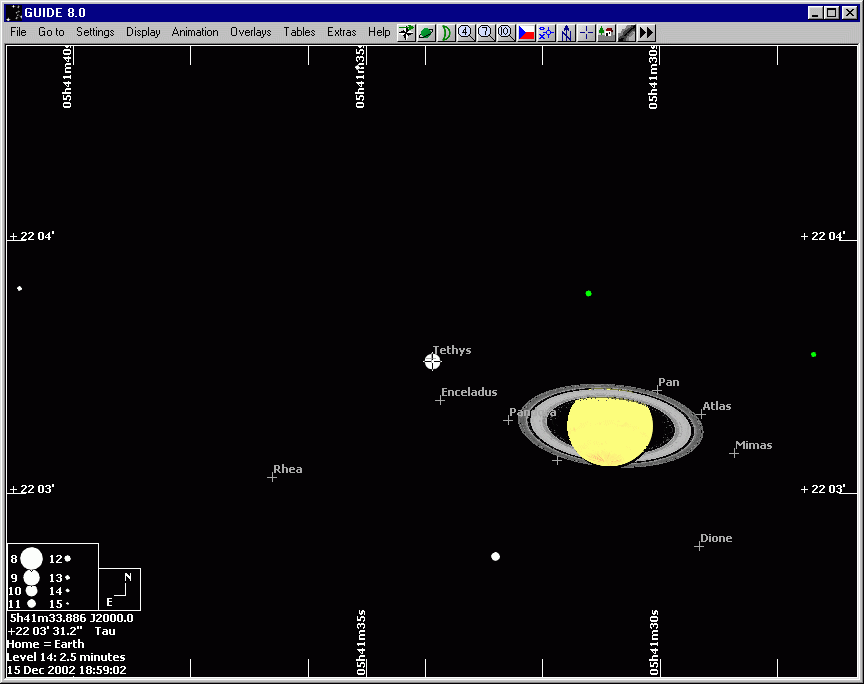Open the File menu

coord(18,32)
